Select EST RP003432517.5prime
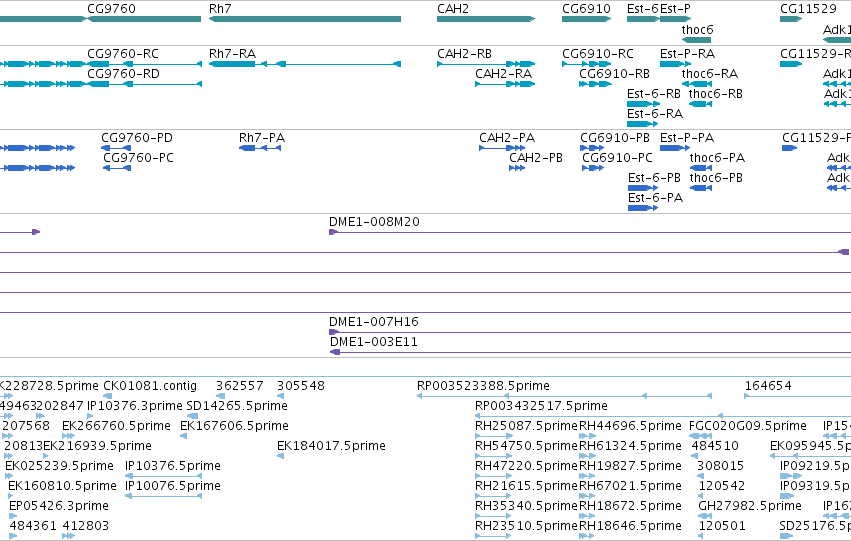Viewport: 851px width, 541px height. [x=541, y=406]
